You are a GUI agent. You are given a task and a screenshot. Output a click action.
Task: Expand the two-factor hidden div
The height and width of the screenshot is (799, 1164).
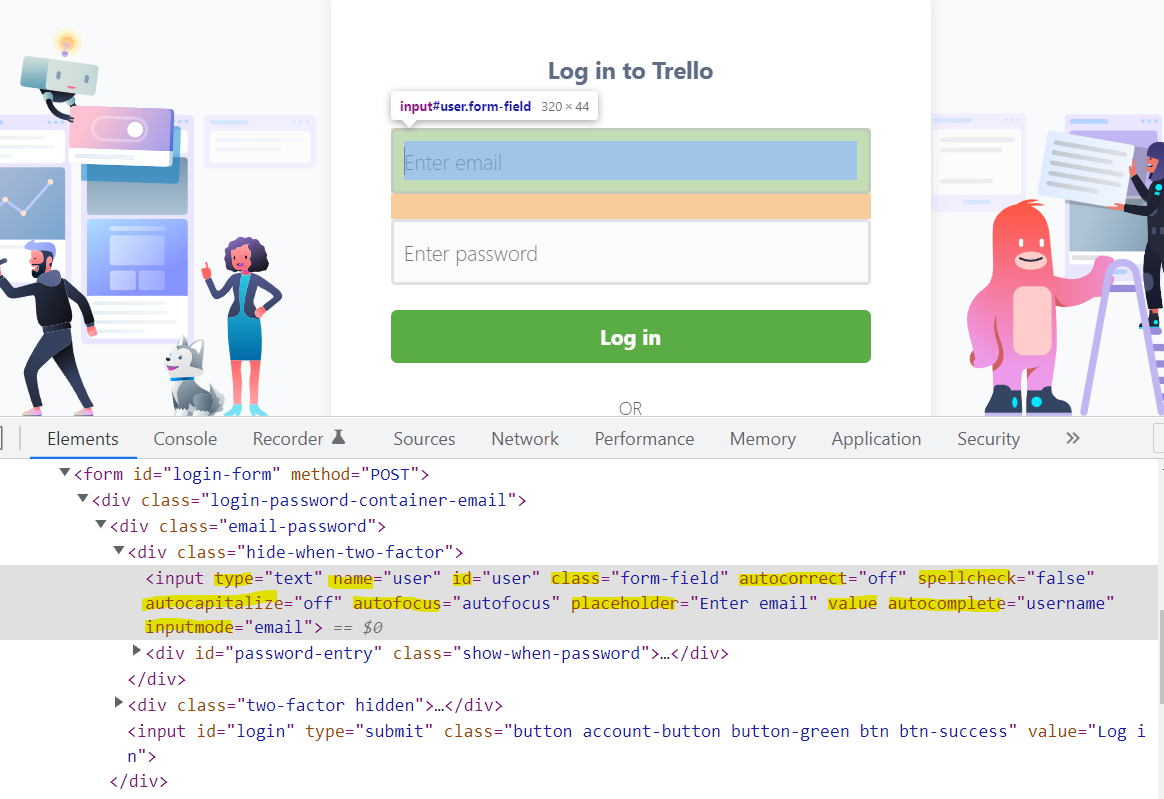click(119, 704)
